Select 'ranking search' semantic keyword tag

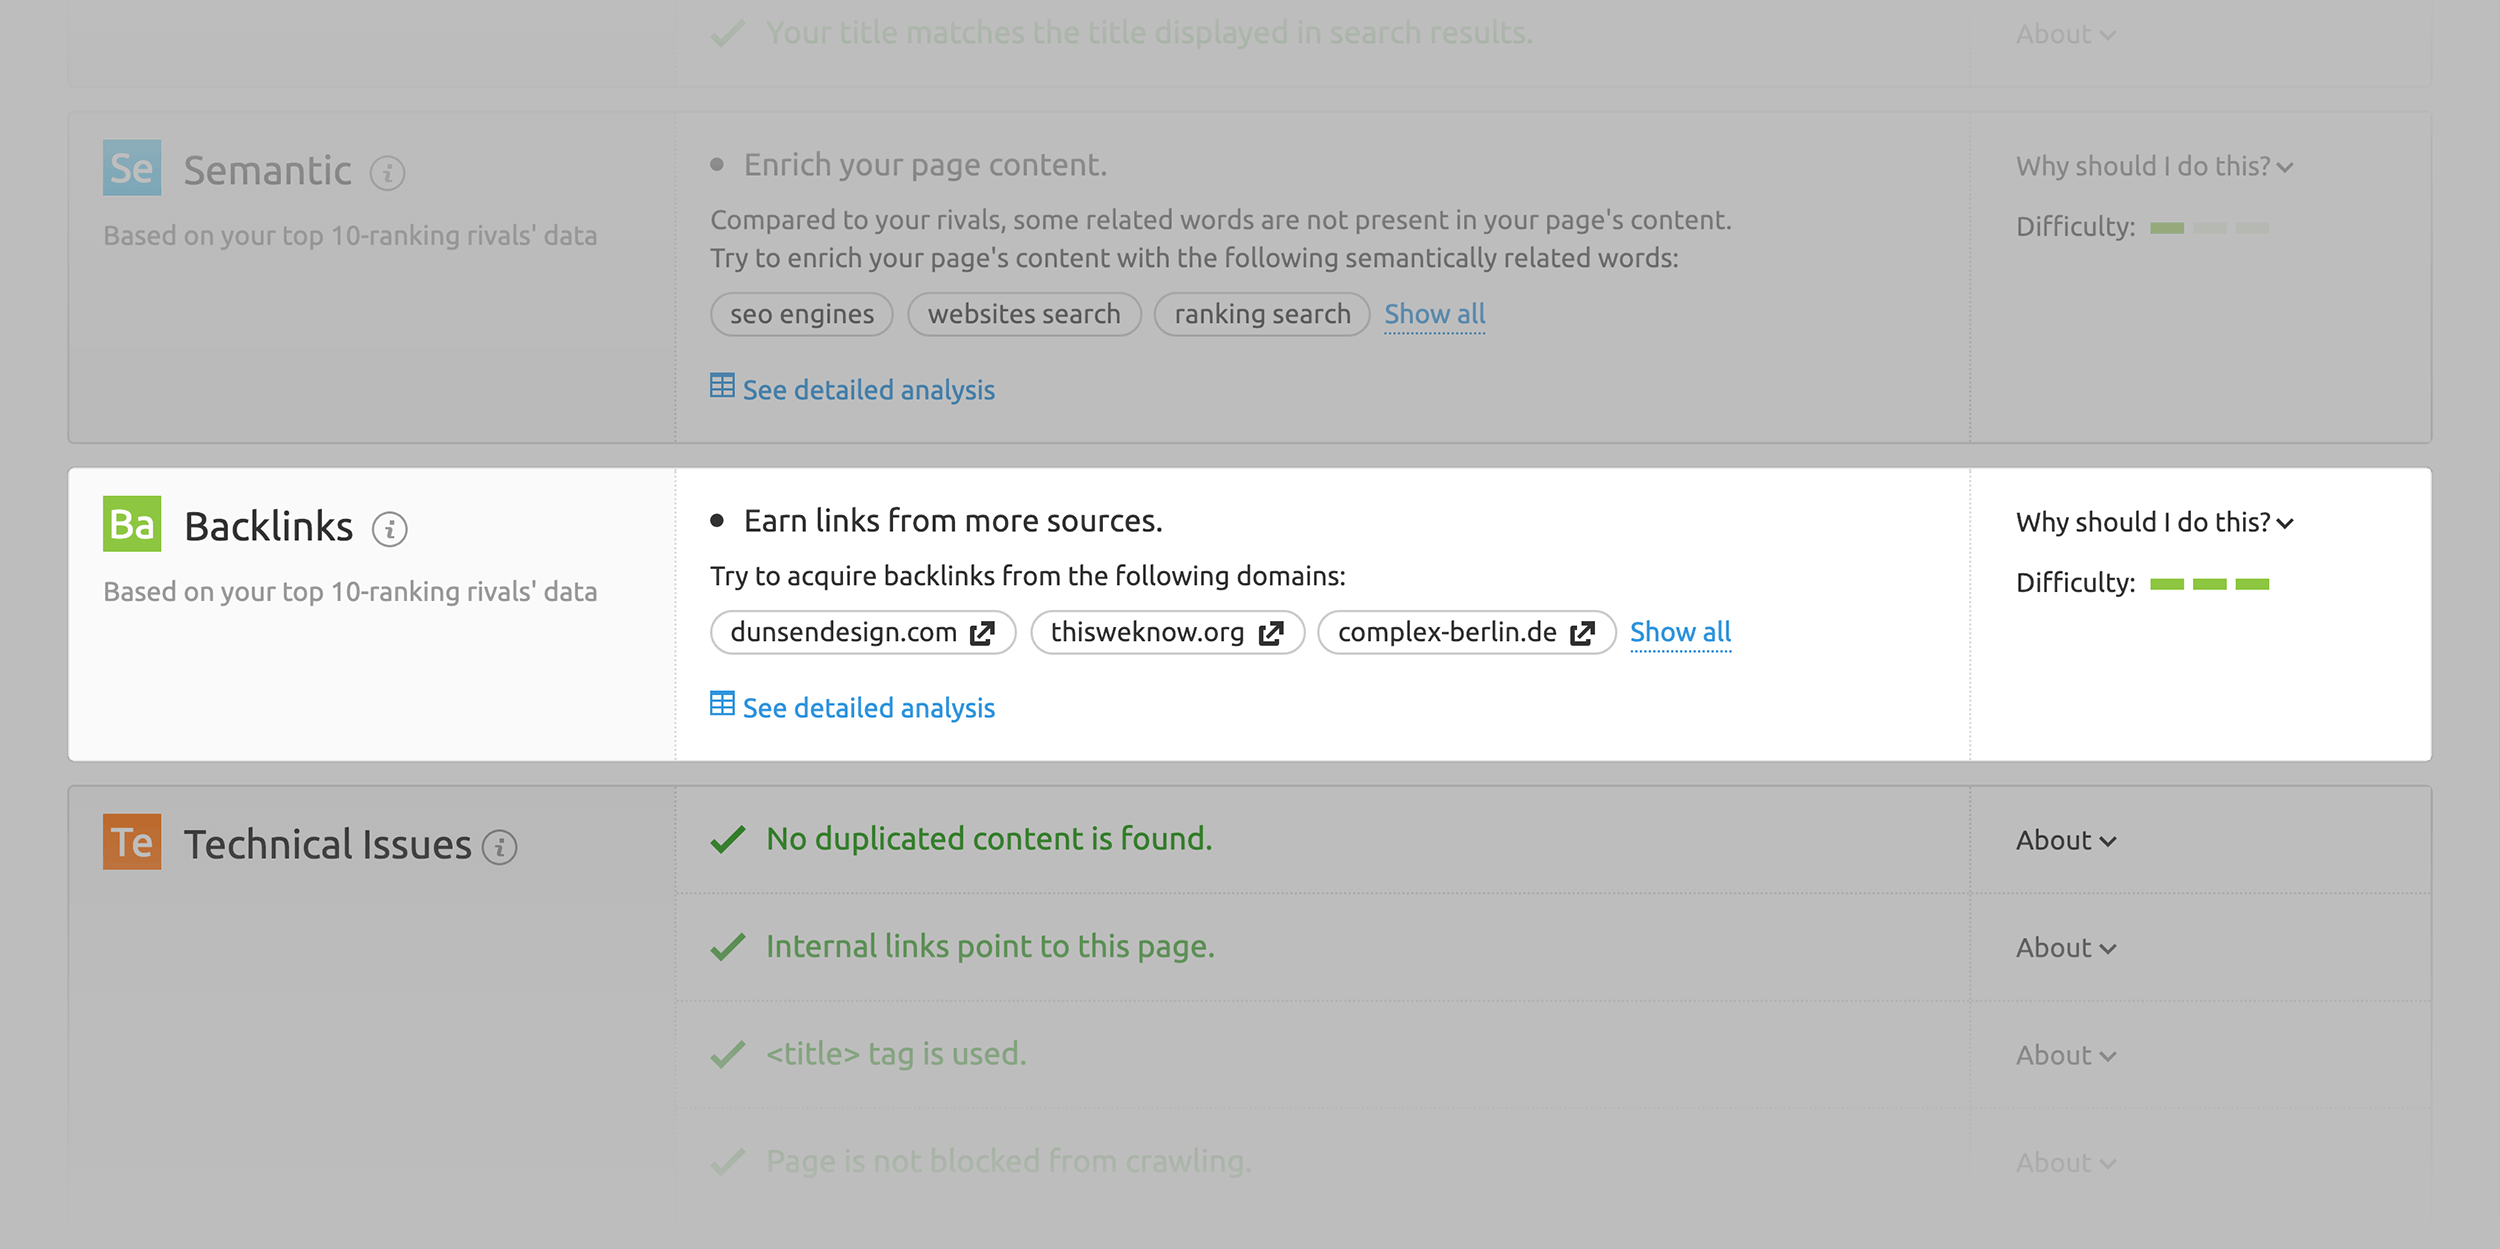coord(1261,313)
